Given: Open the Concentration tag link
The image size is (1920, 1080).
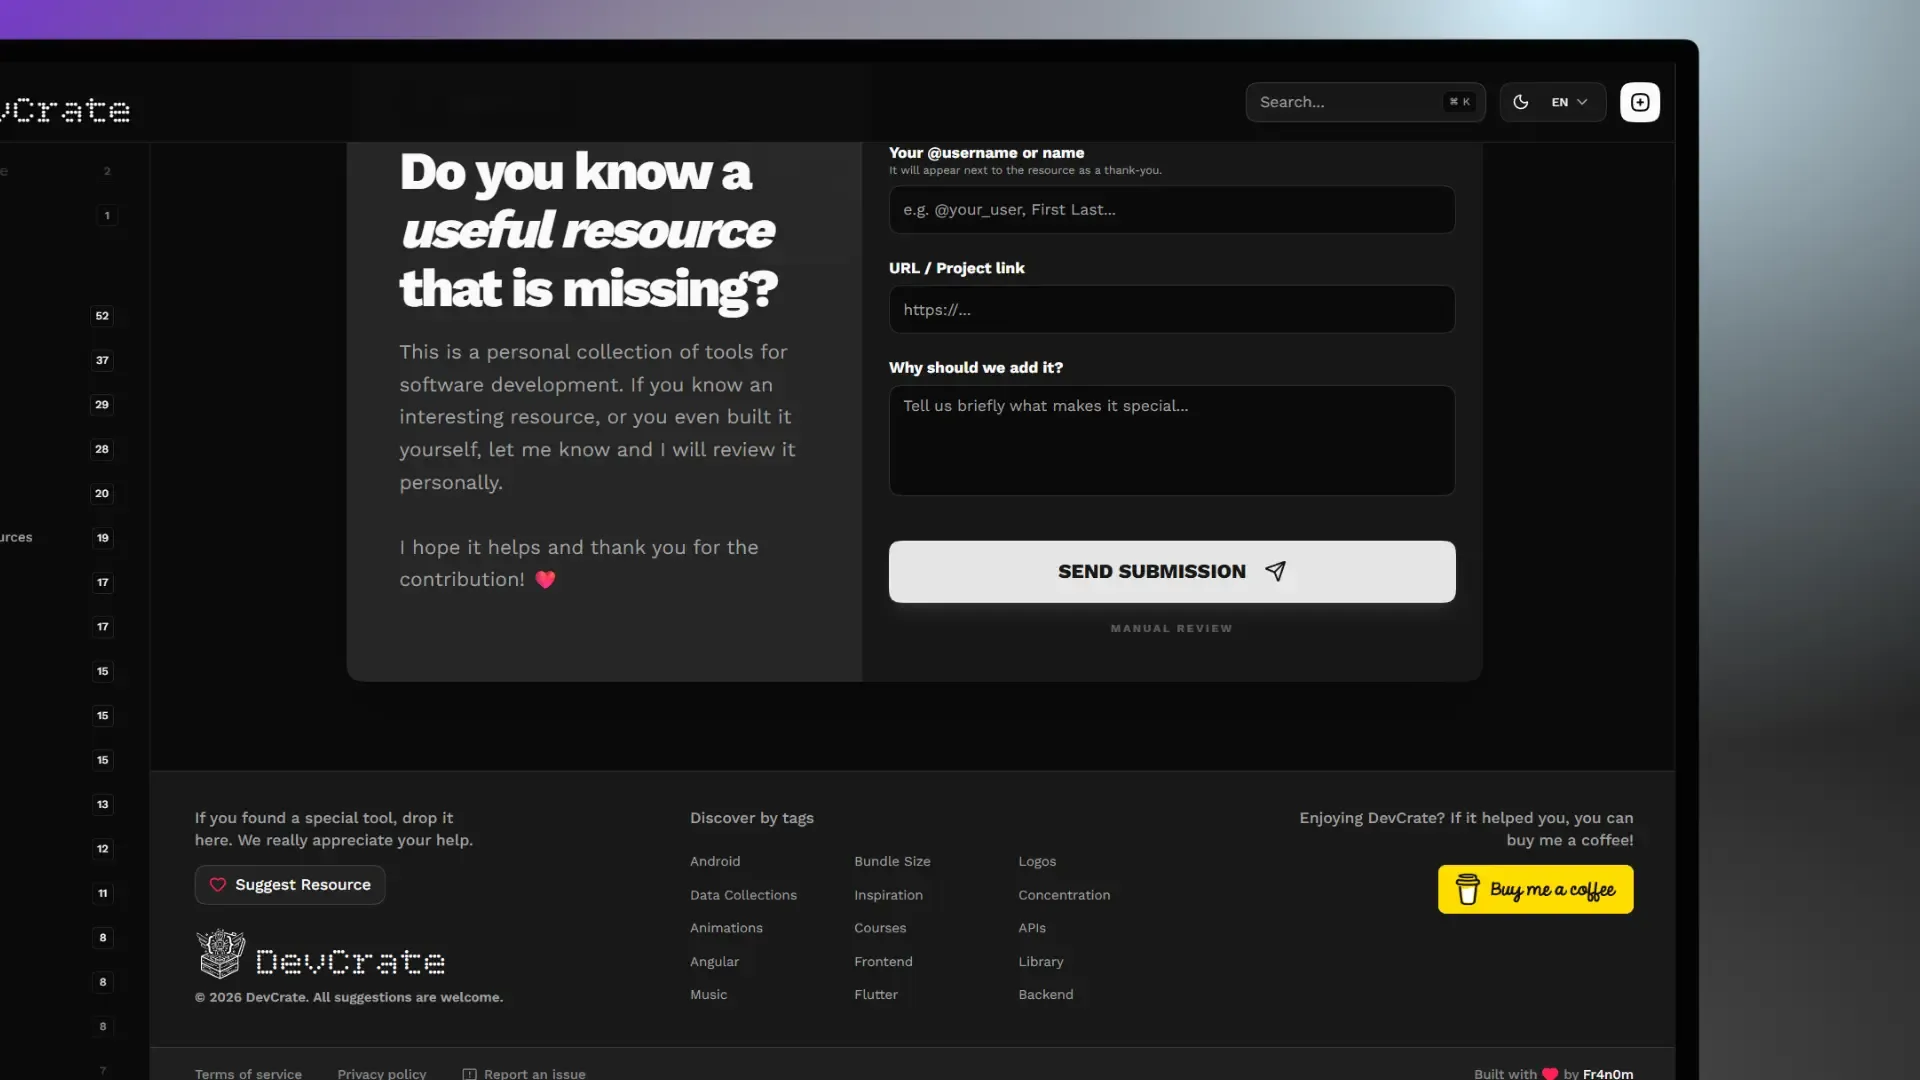Looking at the screenshot, I should coord(1064,895).
